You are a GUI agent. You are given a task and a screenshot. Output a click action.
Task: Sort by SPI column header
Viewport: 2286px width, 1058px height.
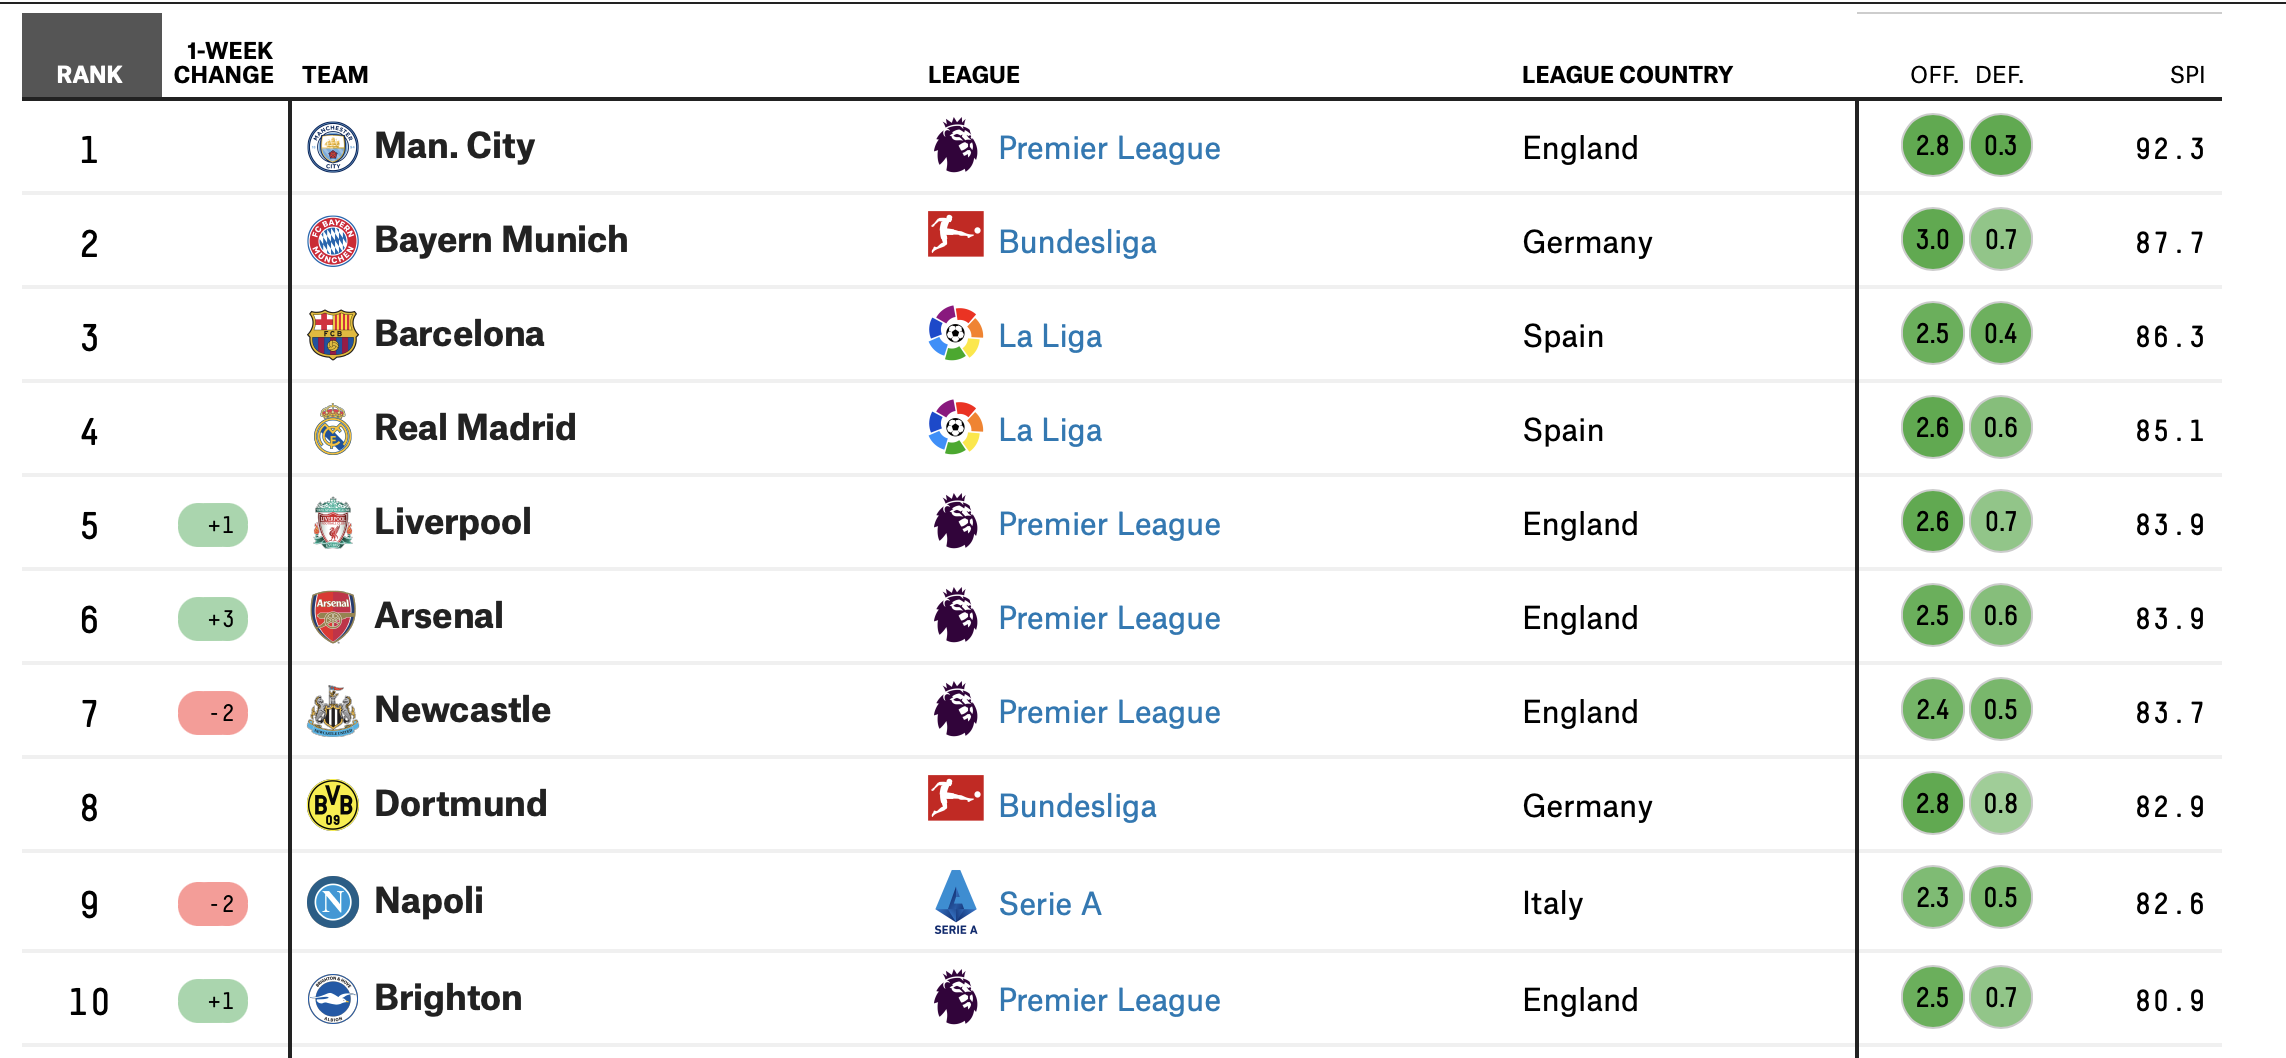tap(2187, 75)
